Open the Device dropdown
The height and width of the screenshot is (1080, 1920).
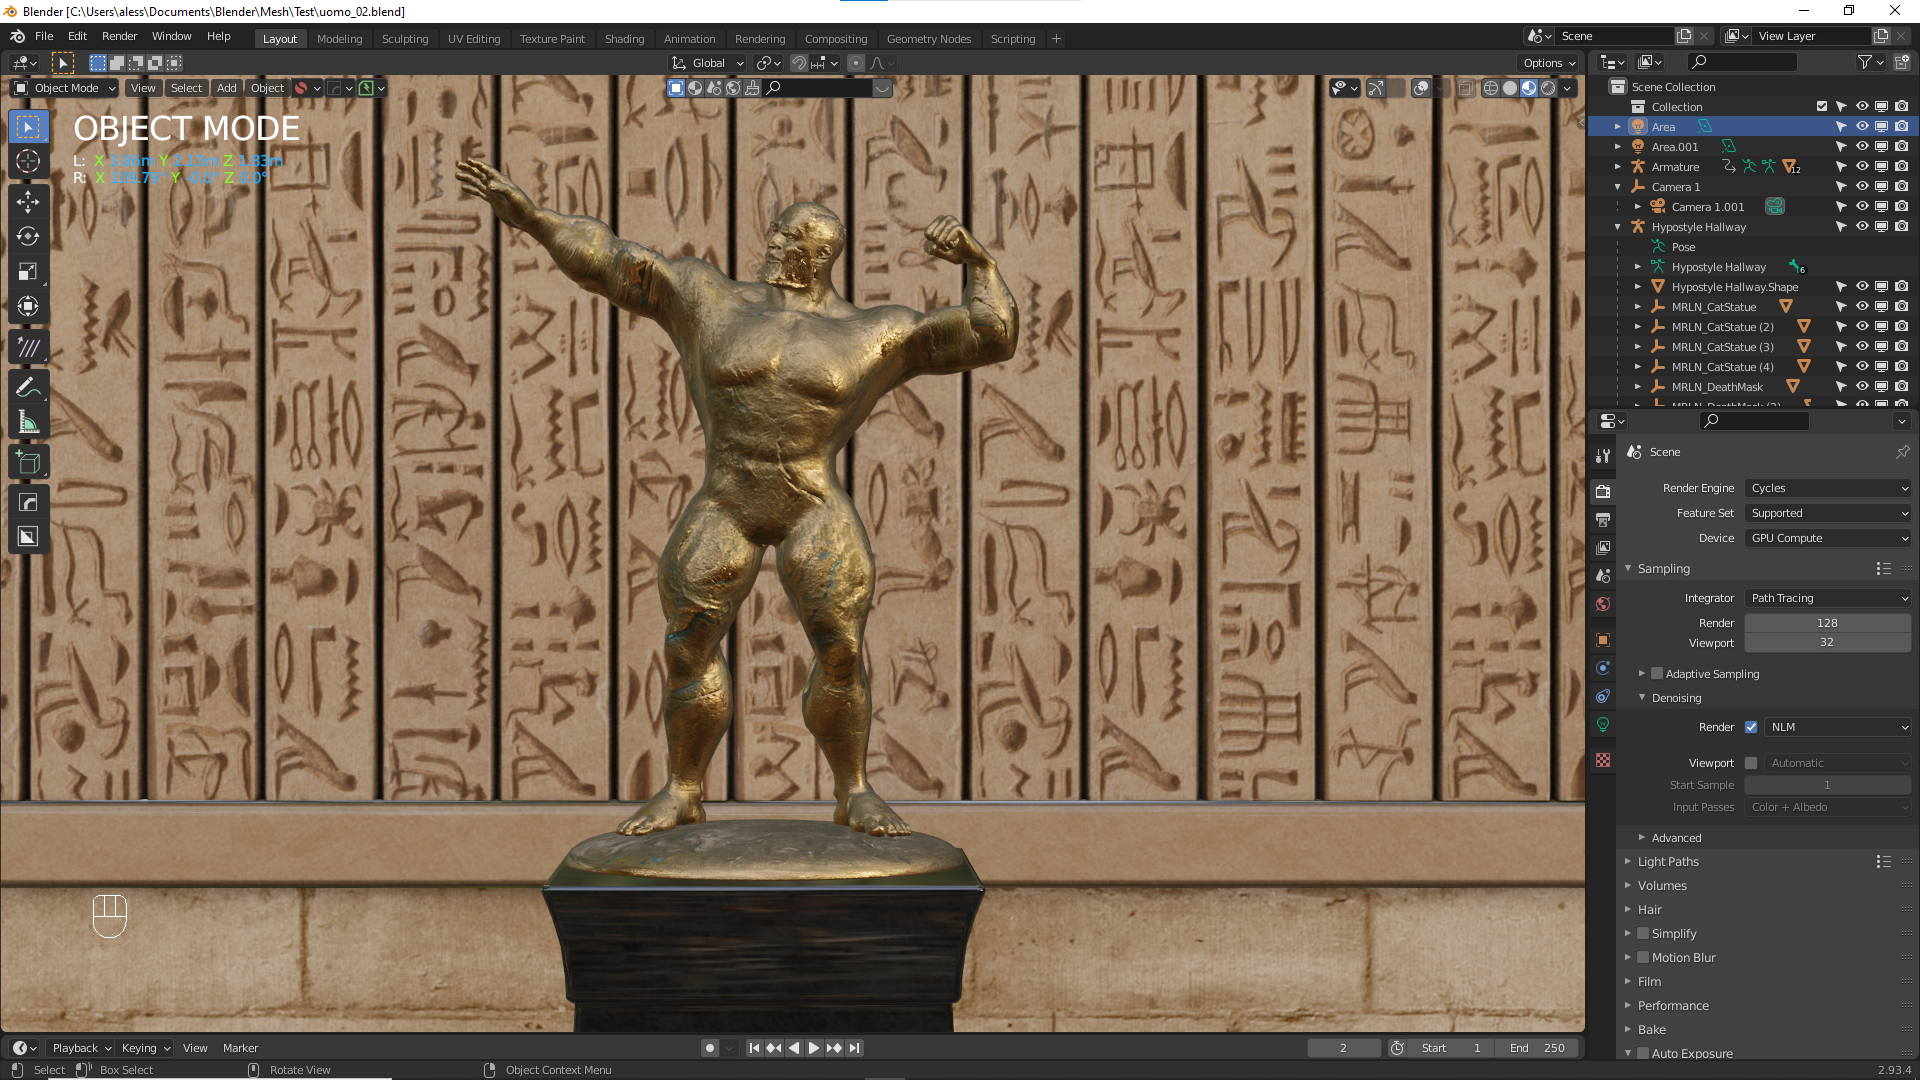pyautogui.click(x=1828, y=538)
